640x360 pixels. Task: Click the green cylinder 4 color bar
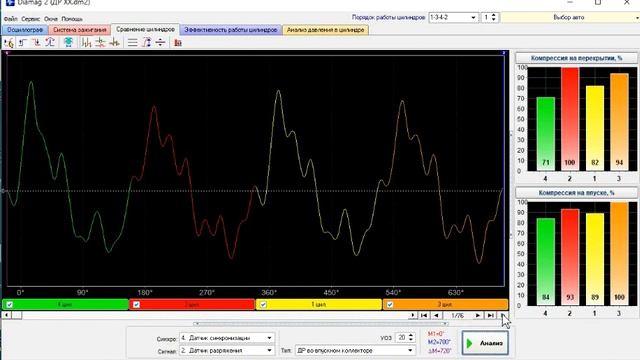point(65,304)
